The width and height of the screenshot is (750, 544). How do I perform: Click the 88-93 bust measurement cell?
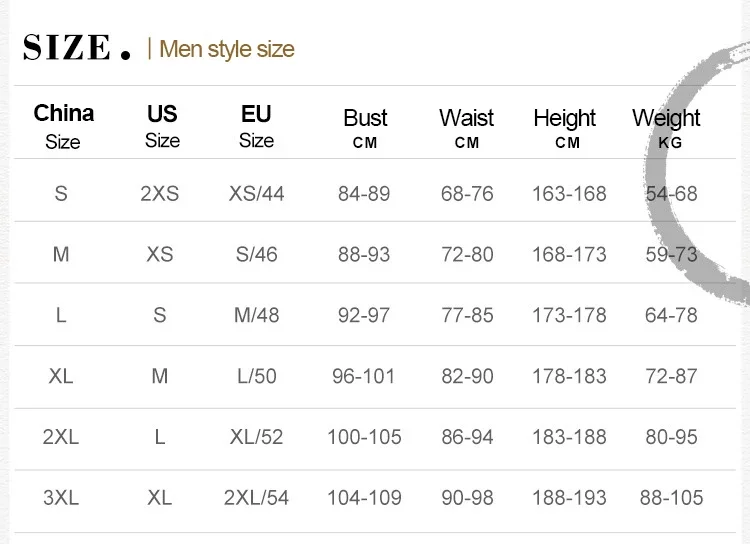pos(364,255)
